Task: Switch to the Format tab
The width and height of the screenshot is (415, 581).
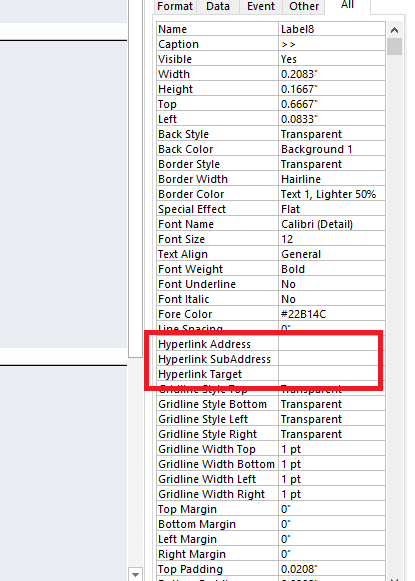Action: coord(175,6)
